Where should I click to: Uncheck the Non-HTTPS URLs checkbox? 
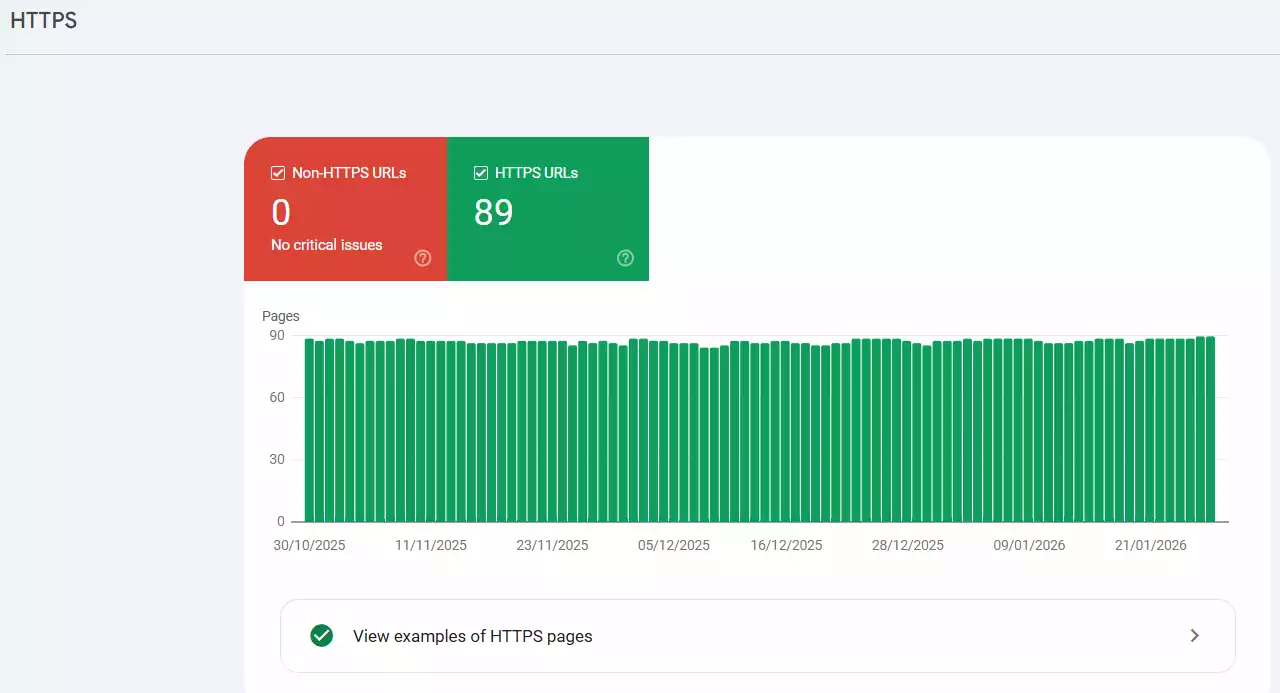tap(277, 172)
